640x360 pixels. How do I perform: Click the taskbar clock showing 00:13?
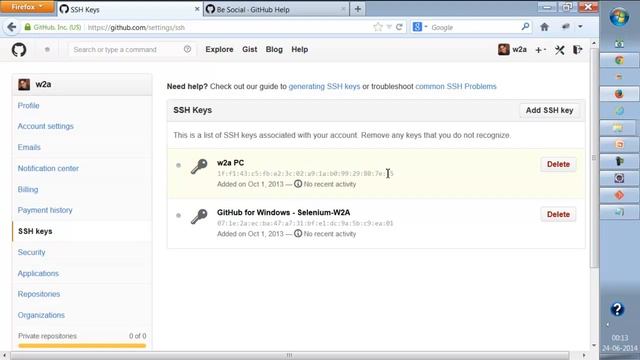[620, 338]
